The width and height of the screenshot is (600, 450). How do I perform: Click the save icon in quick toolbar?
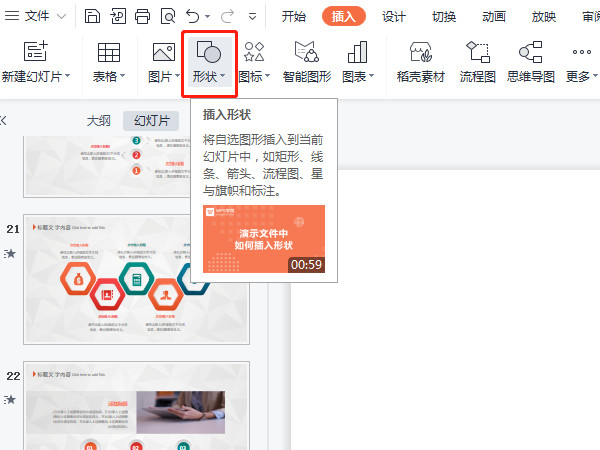(92, 16)
